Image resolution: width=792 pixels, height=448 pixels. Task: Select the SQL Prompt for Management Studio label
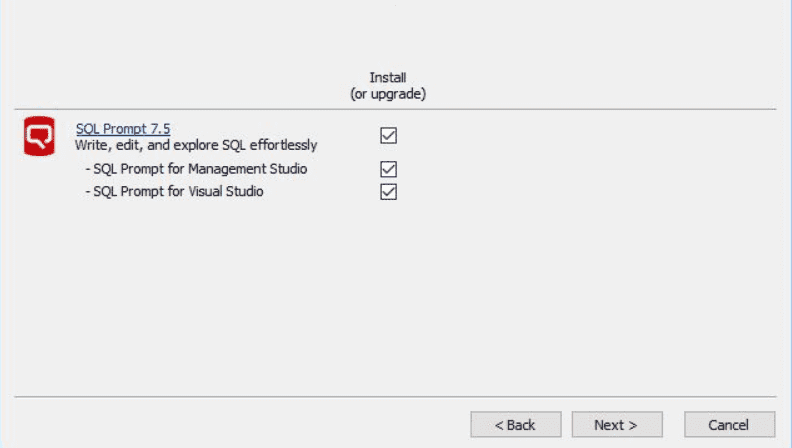[x=200, y=169]
